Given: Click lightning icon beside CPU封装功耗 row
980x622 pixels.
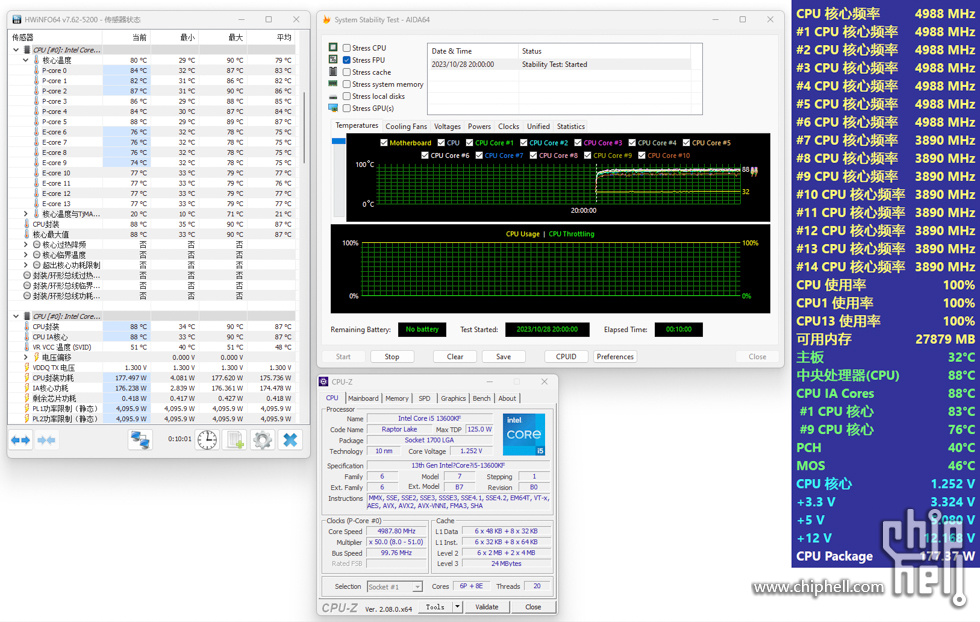Looking at the screenshot, I should pyautogui.click(x=27, y=378).
